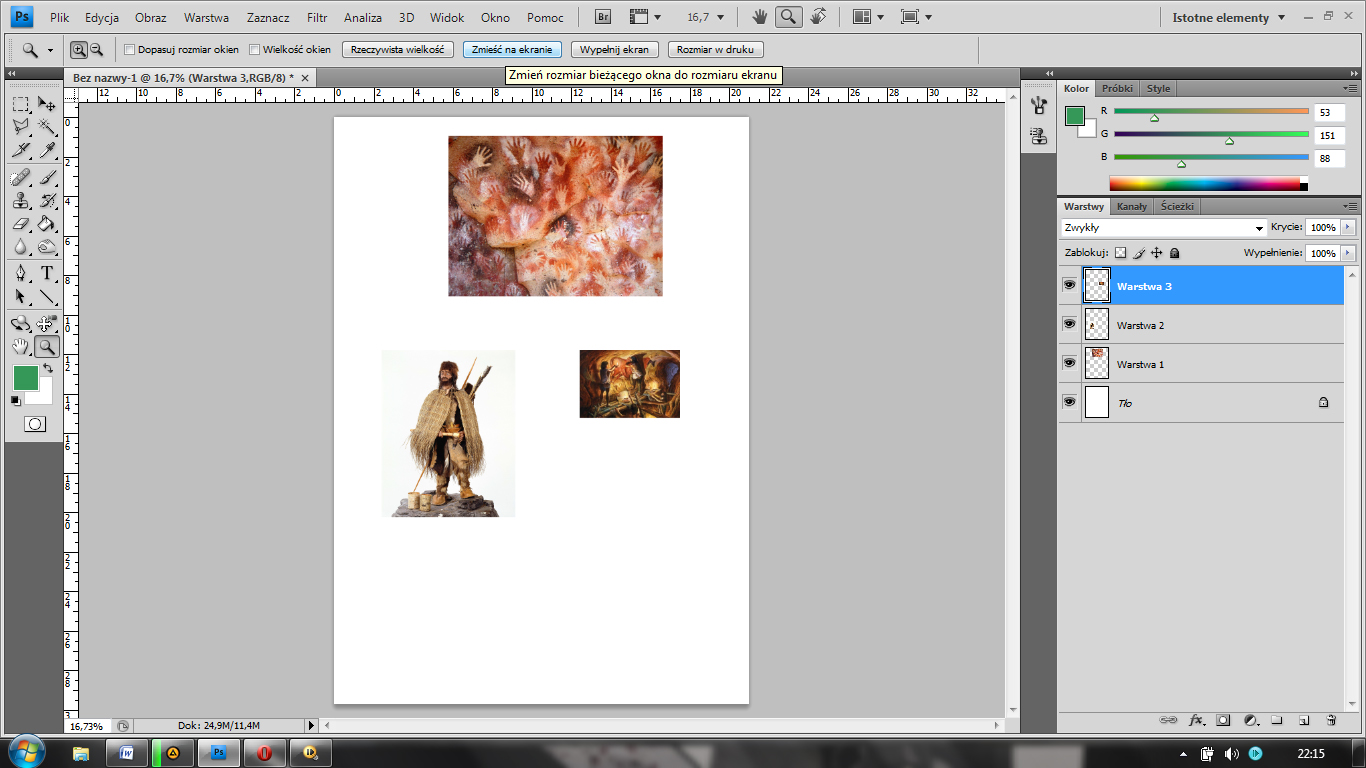The width and height of the screenshot is (1366, 768).
Task: Select the Slice tool
Action: pyautogui.click(x=21, y=150)
